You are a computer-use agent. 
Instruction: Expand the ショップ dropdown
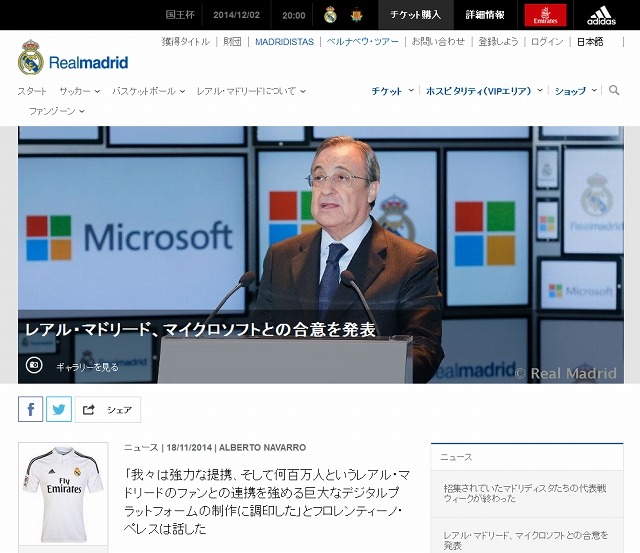pos(576,91)
